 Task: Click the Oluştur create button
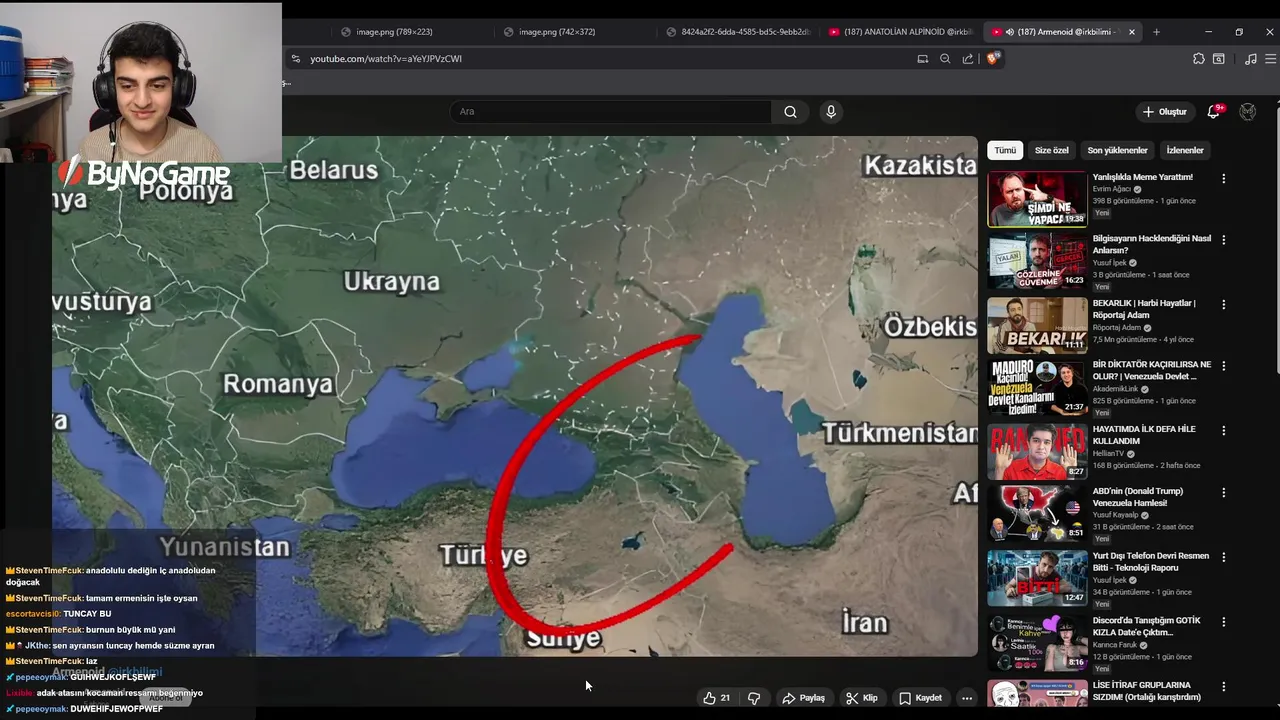(1165, 112)
